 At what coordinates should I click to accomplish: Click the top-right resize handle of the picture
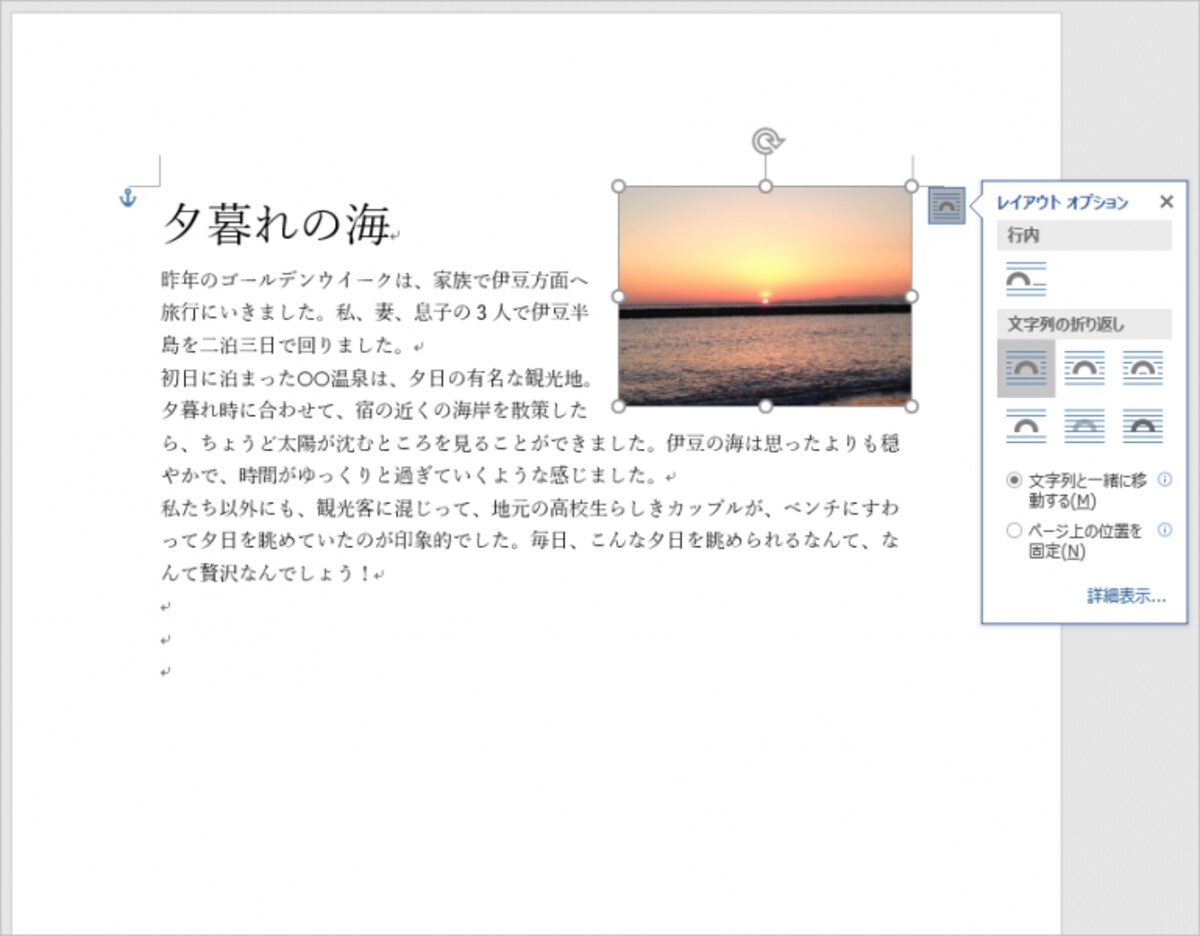point(911,186)
